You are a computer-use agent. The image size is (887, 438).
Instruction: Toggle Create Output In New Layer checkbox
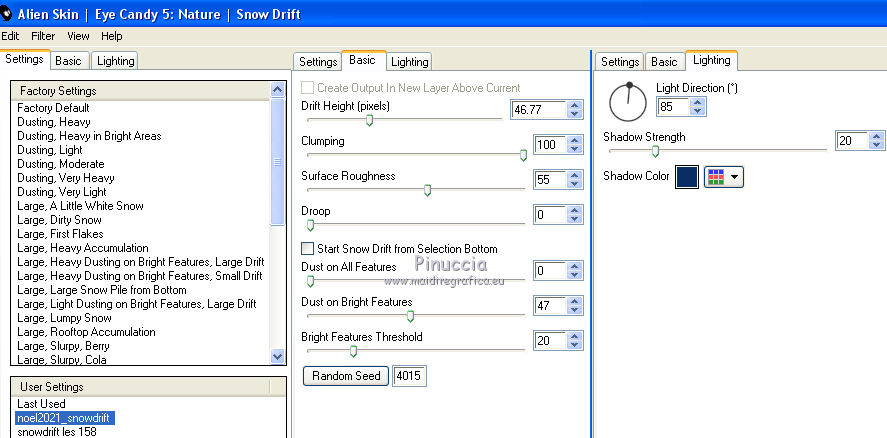pyautogui.click(x=307, y=88)
